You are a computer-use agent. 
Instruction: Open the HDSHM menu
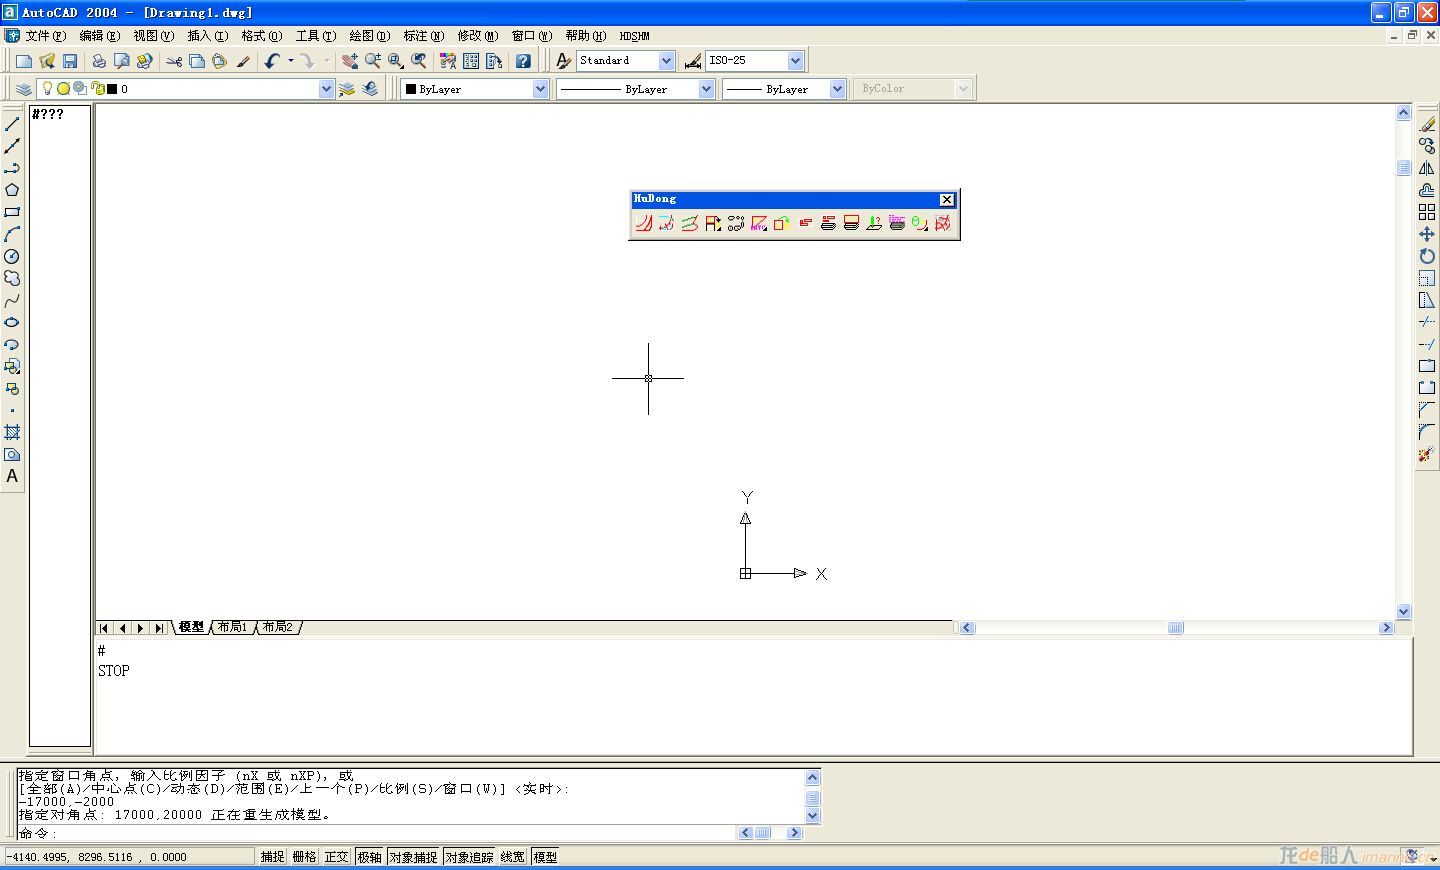[634, 36]
